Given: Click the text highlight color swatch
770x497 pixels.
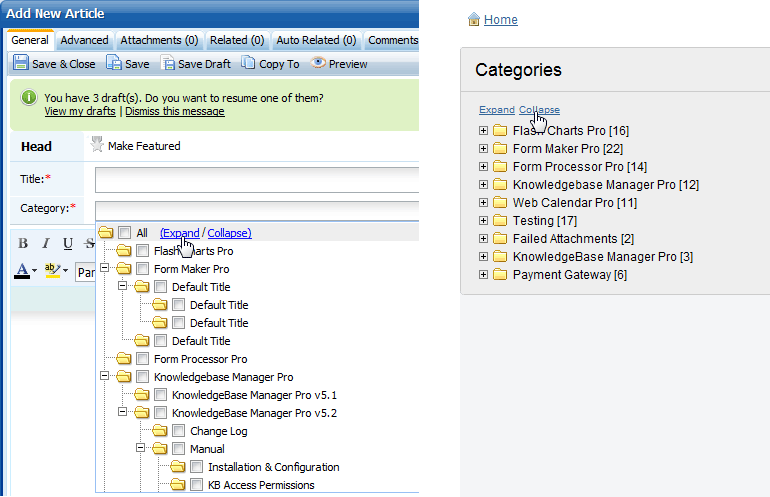Looking at the screenshot, I should (52, 271).
